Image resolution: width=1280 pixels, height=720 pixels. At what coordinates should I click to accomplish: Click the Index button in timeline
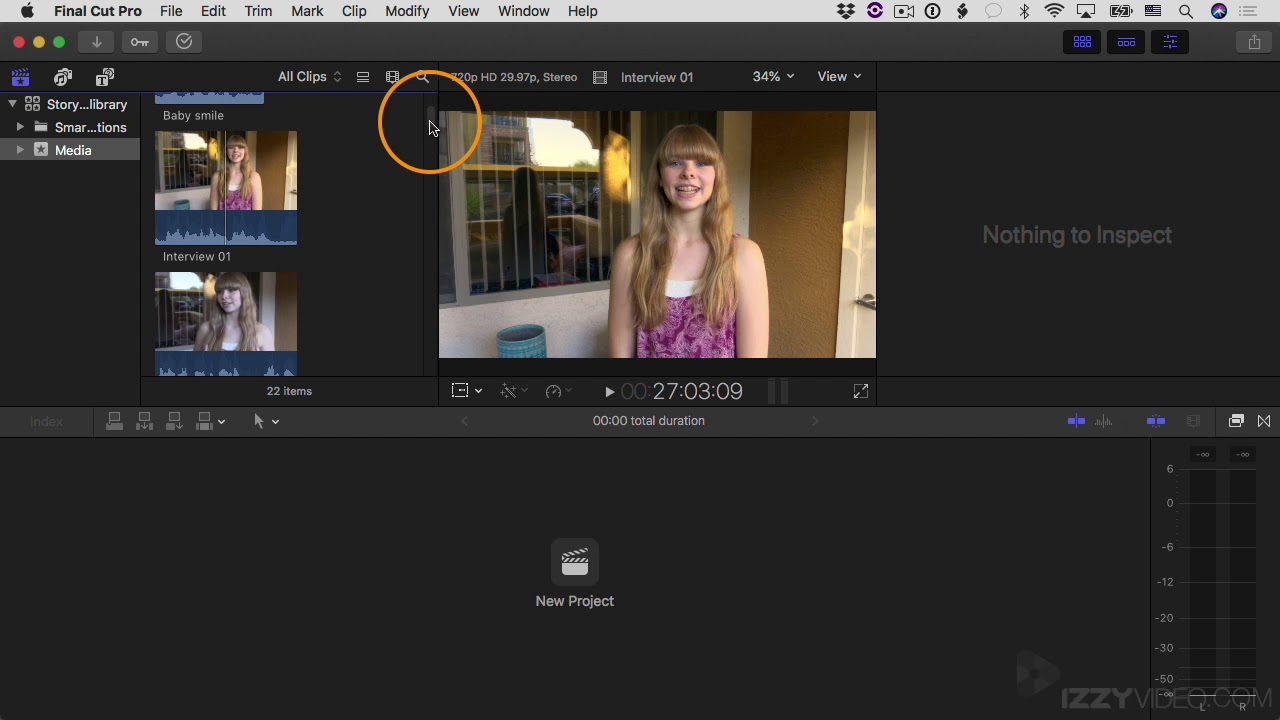[x=46, y=422]
